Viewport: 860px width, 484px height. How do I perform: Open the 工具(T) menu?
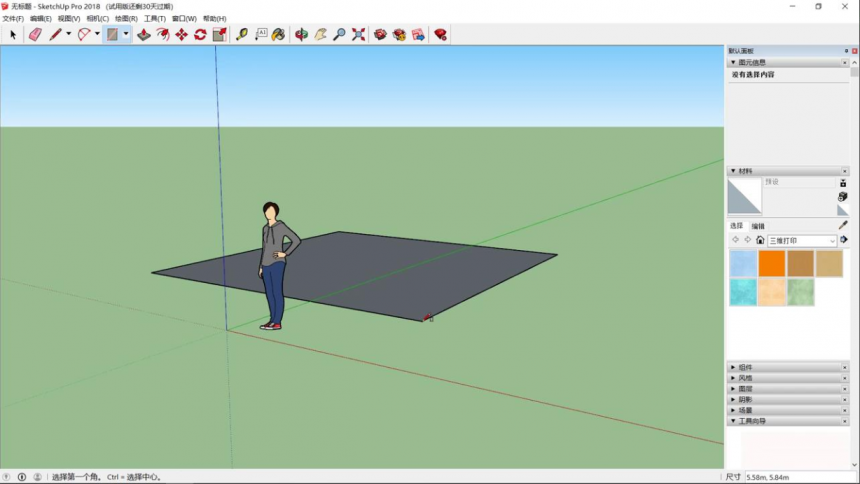coord(155,19)
